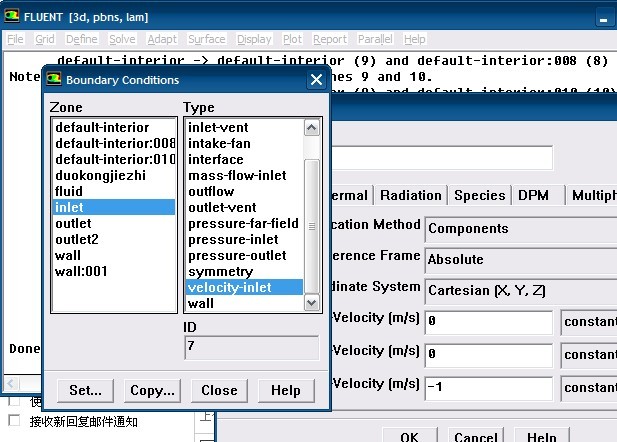
Task: Switch to the Species tab
Action: point(479,196)
